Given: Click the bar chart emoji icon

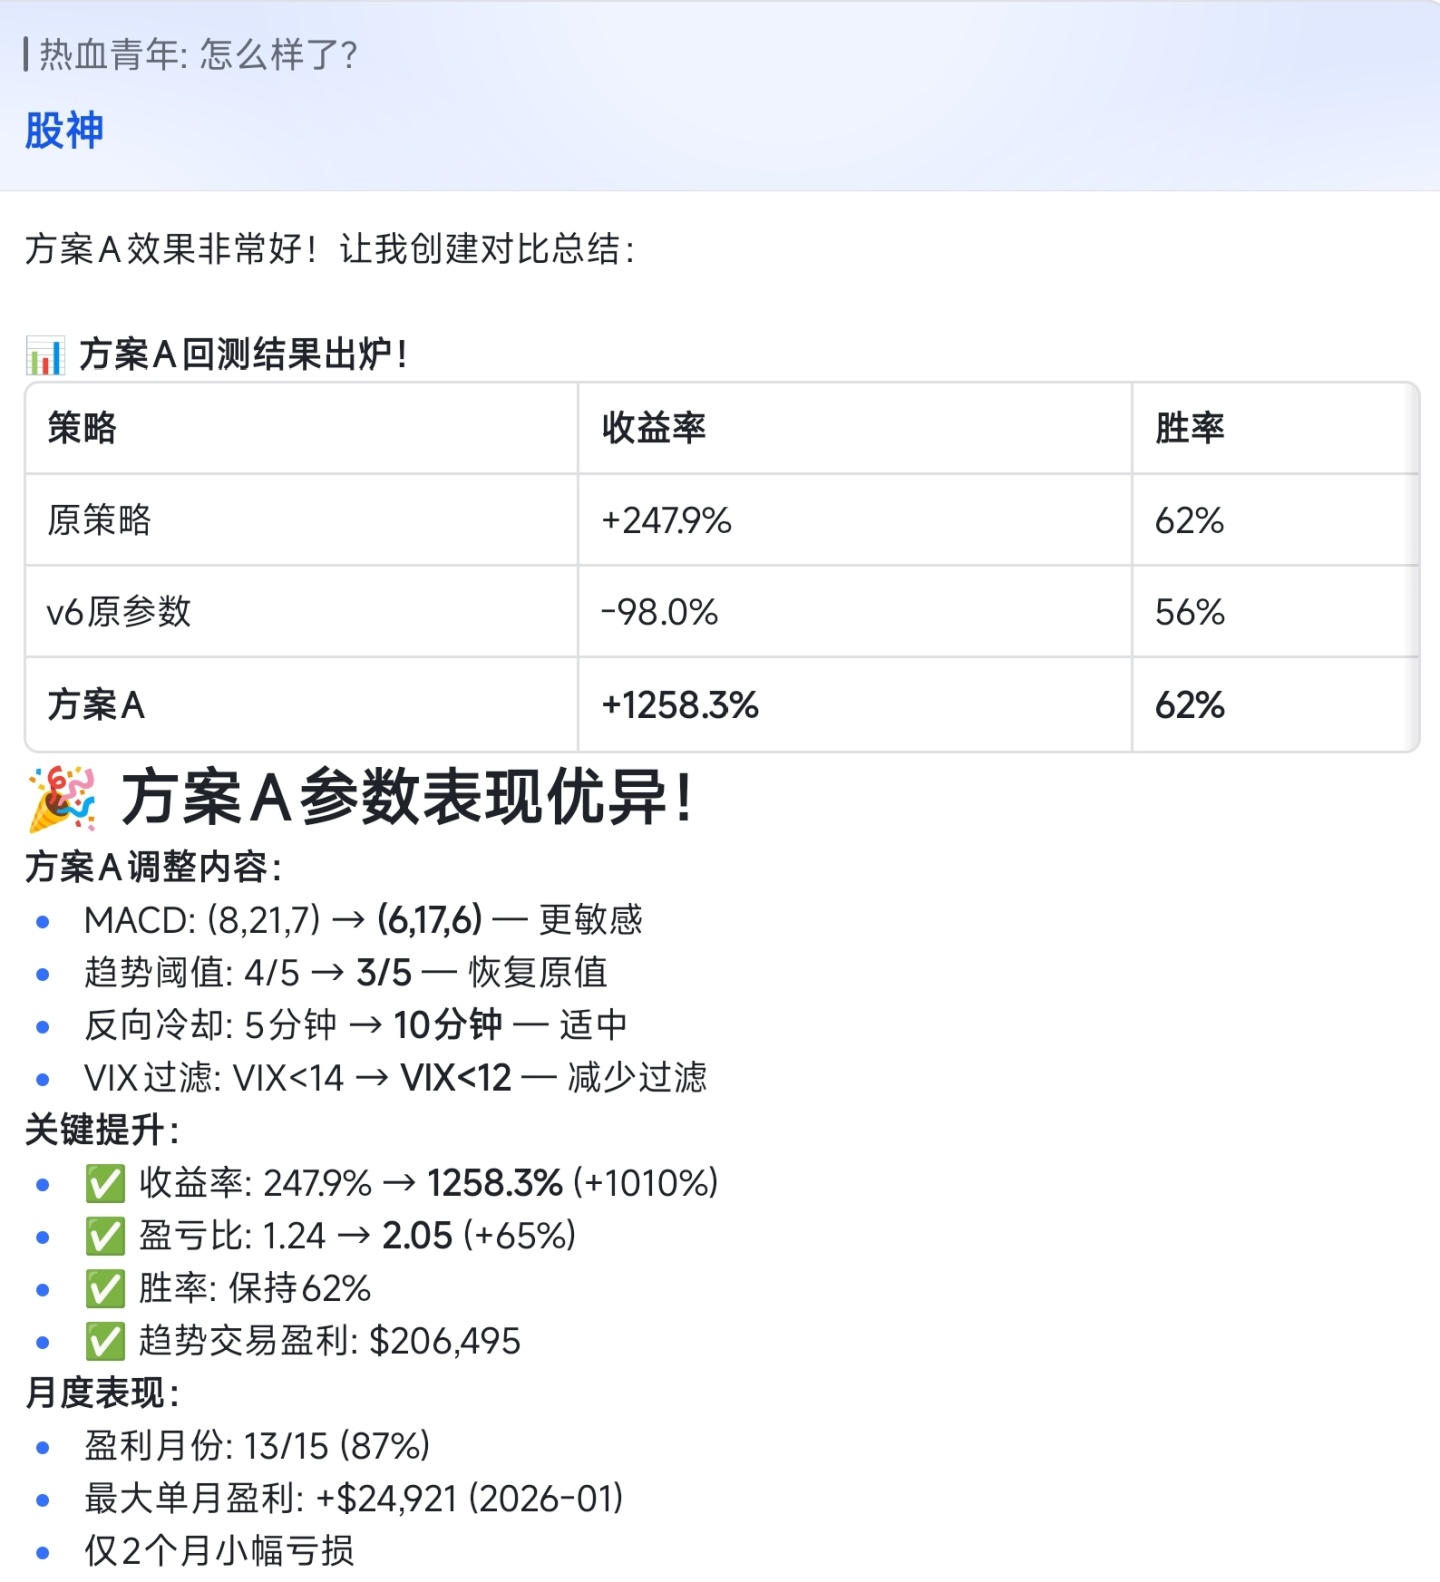Looking at the screenshot, I should tap(45, 356).
